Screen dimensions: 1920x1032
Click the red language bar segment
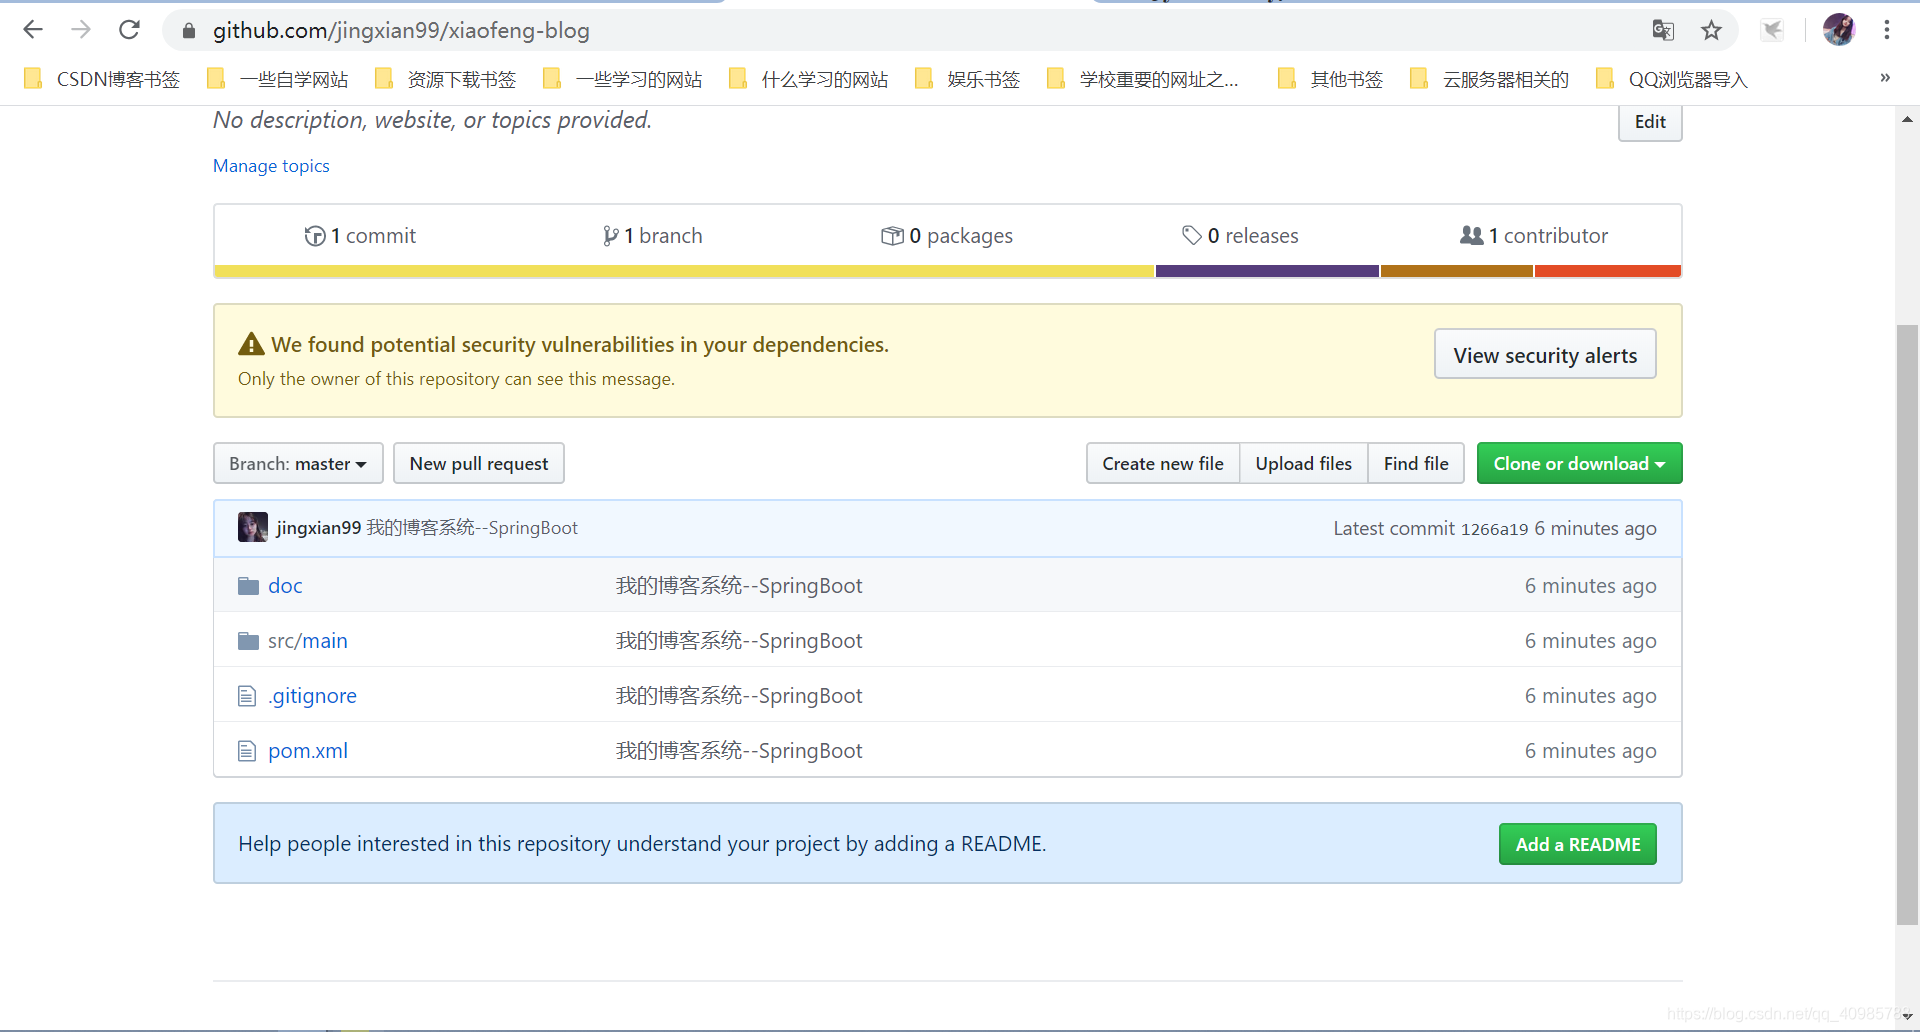tap(1608, 271)
